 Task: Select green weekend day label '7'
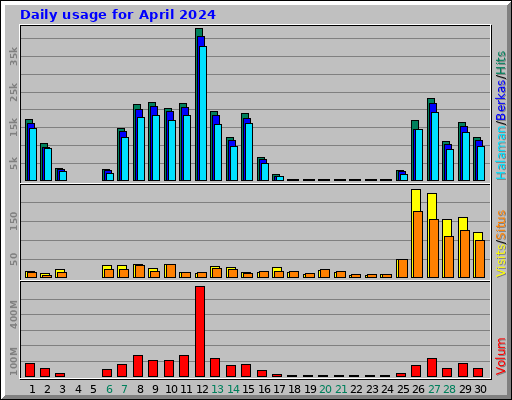[124, 389]
